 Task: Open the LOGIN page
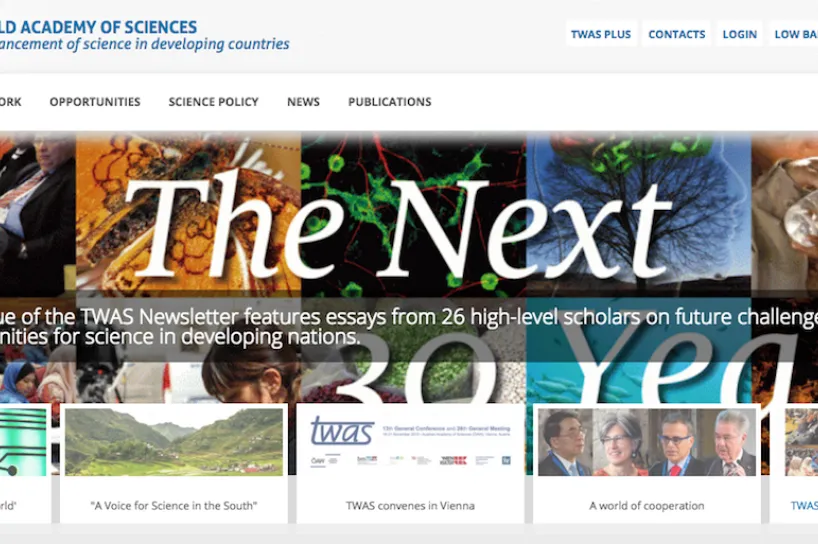[739, 34]
